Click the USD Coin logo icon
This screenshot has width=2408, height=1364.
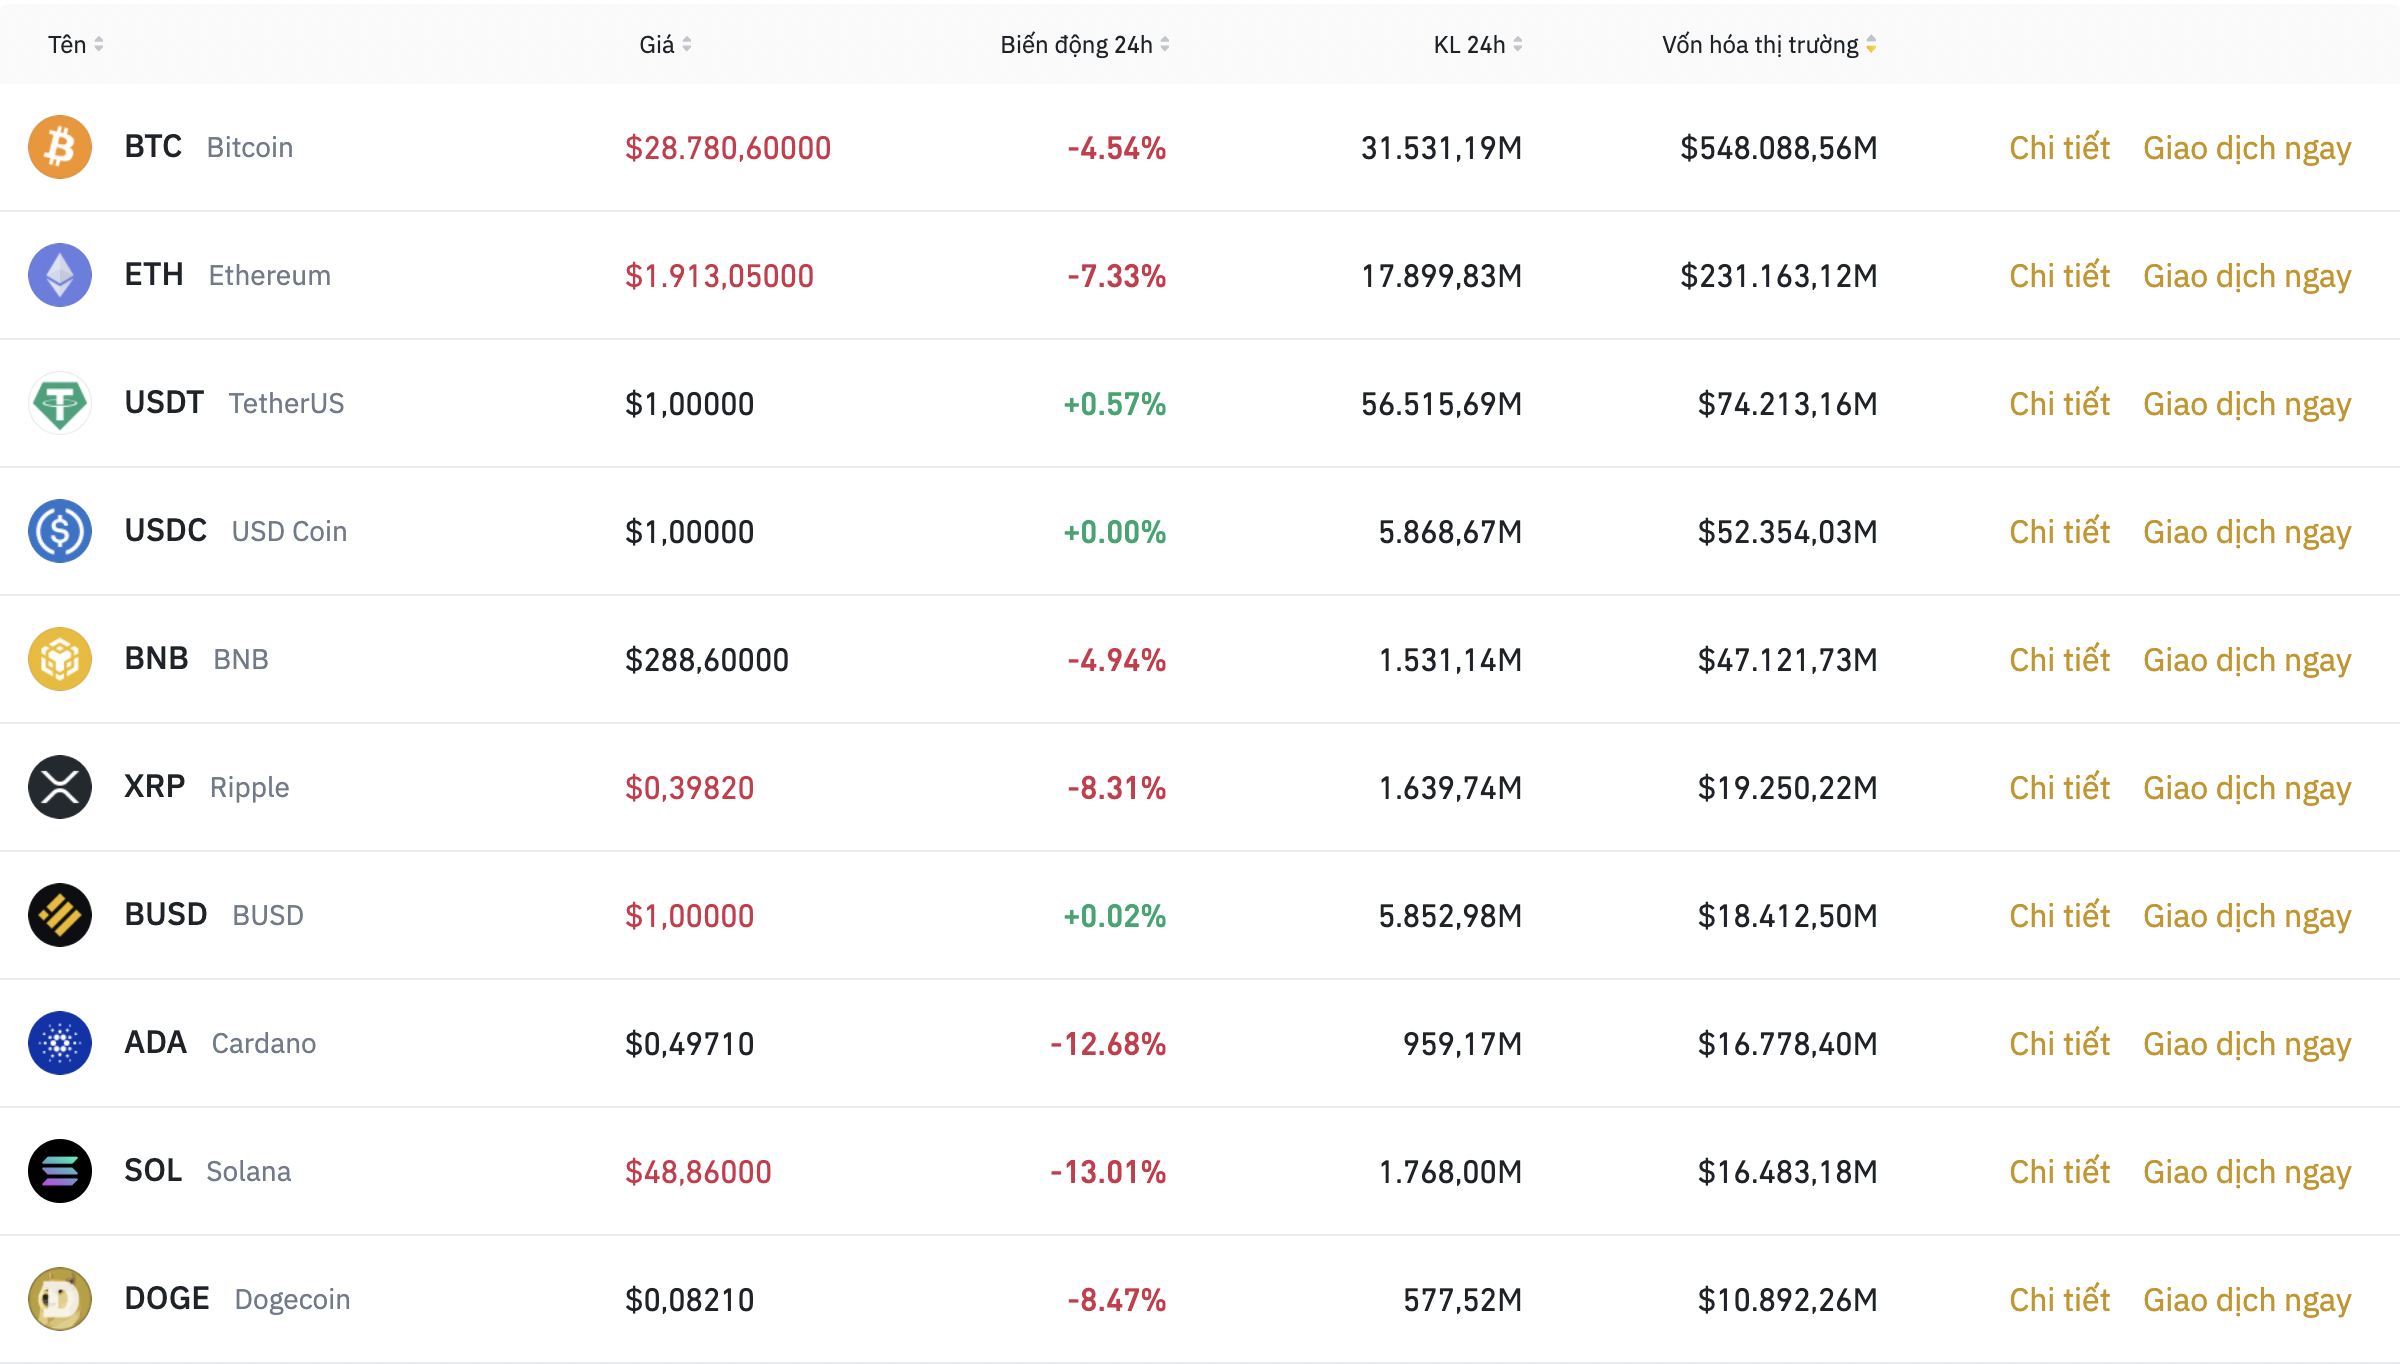point(59,531)
